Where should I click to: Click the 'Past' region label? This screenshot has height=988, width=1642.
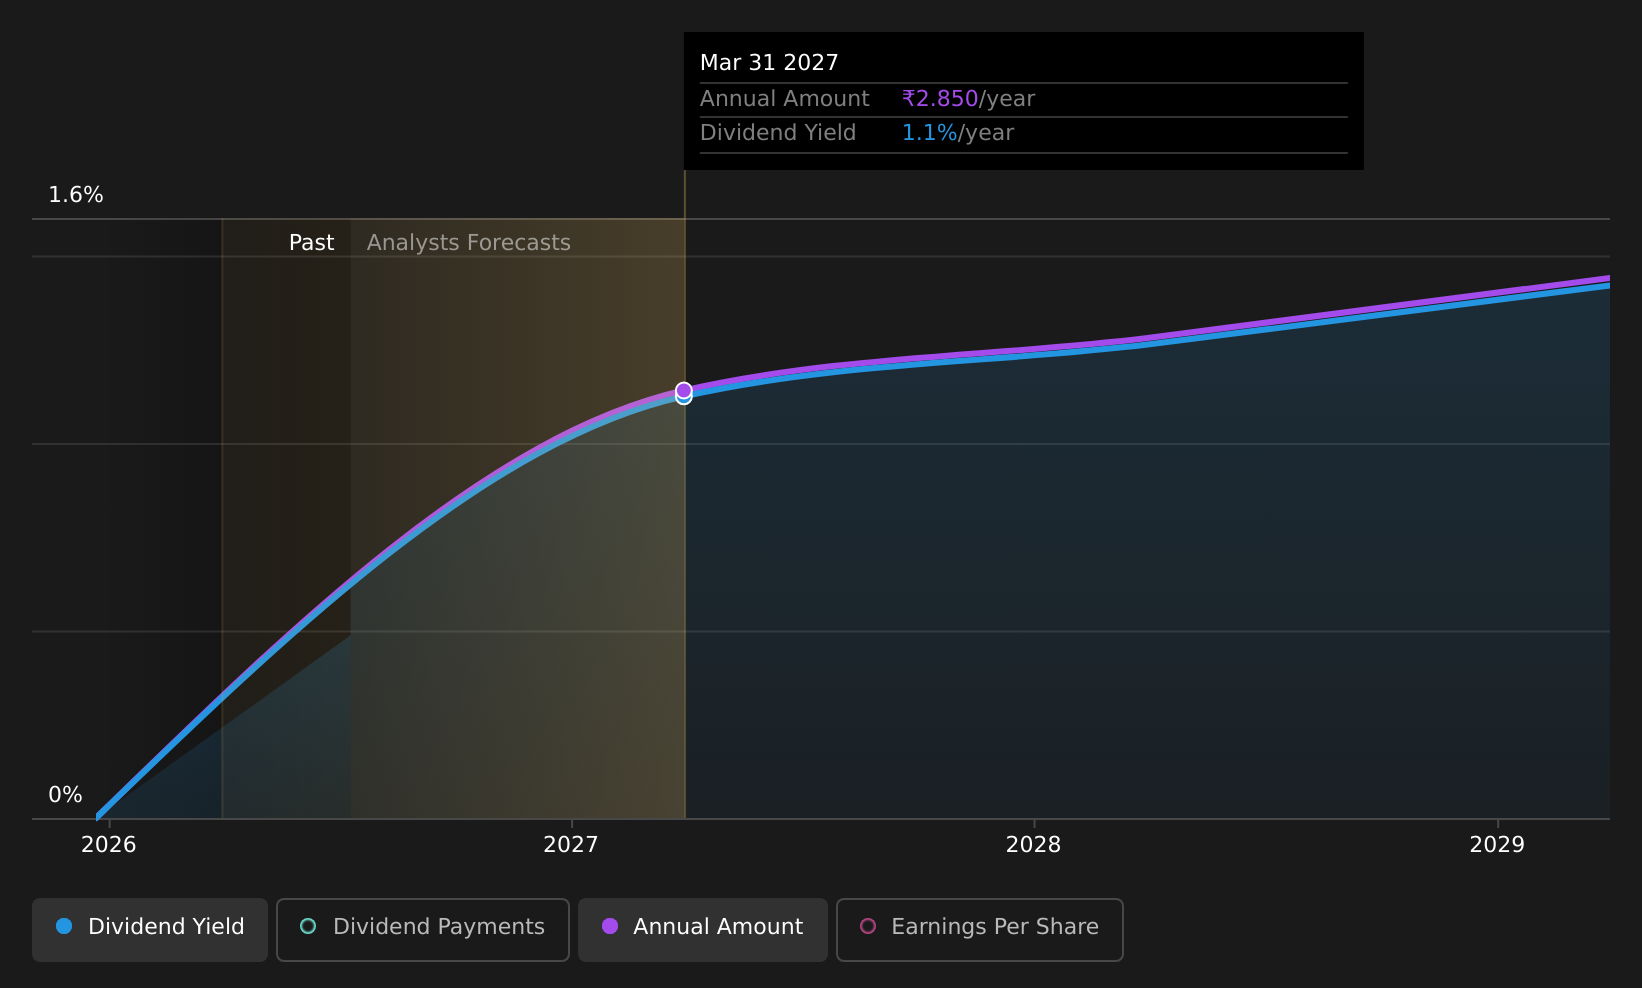311,243
